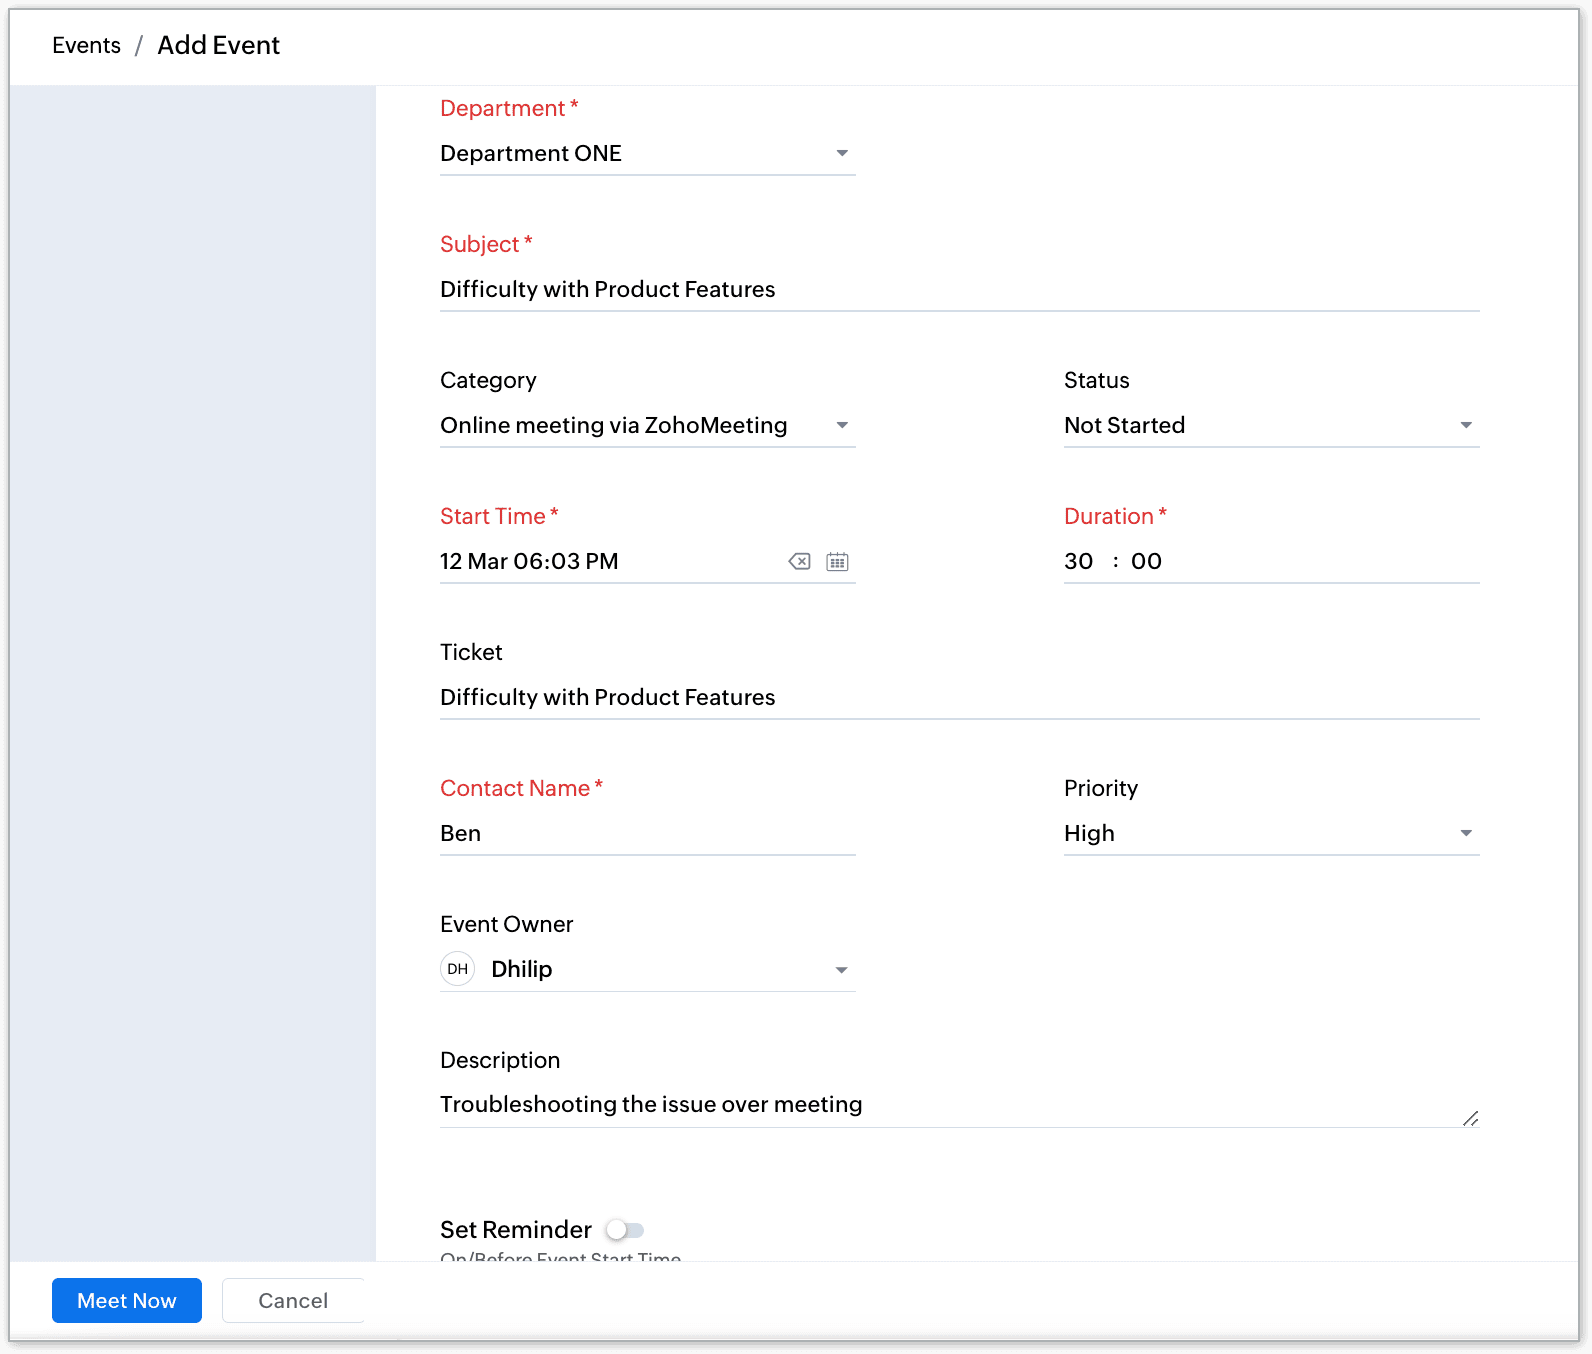1592x1354 pixels.
Task: Click the Contact Name field
Action: click(646, 834)
